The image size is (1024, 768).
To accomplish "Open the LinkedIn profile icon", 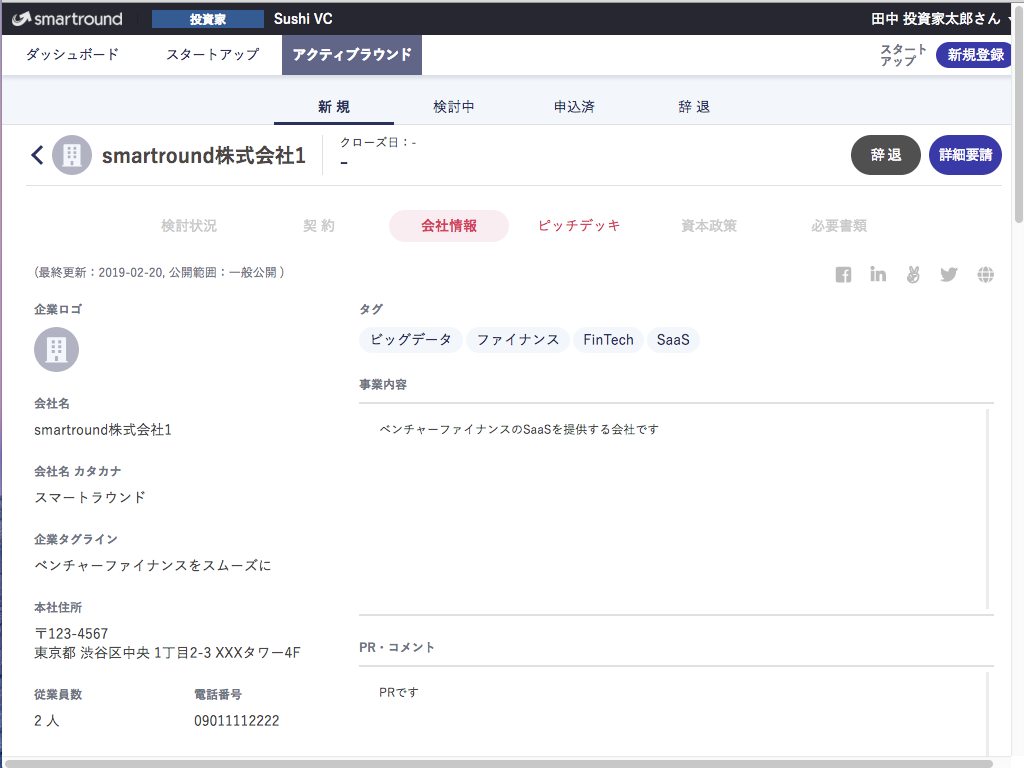I will (878, 275).
